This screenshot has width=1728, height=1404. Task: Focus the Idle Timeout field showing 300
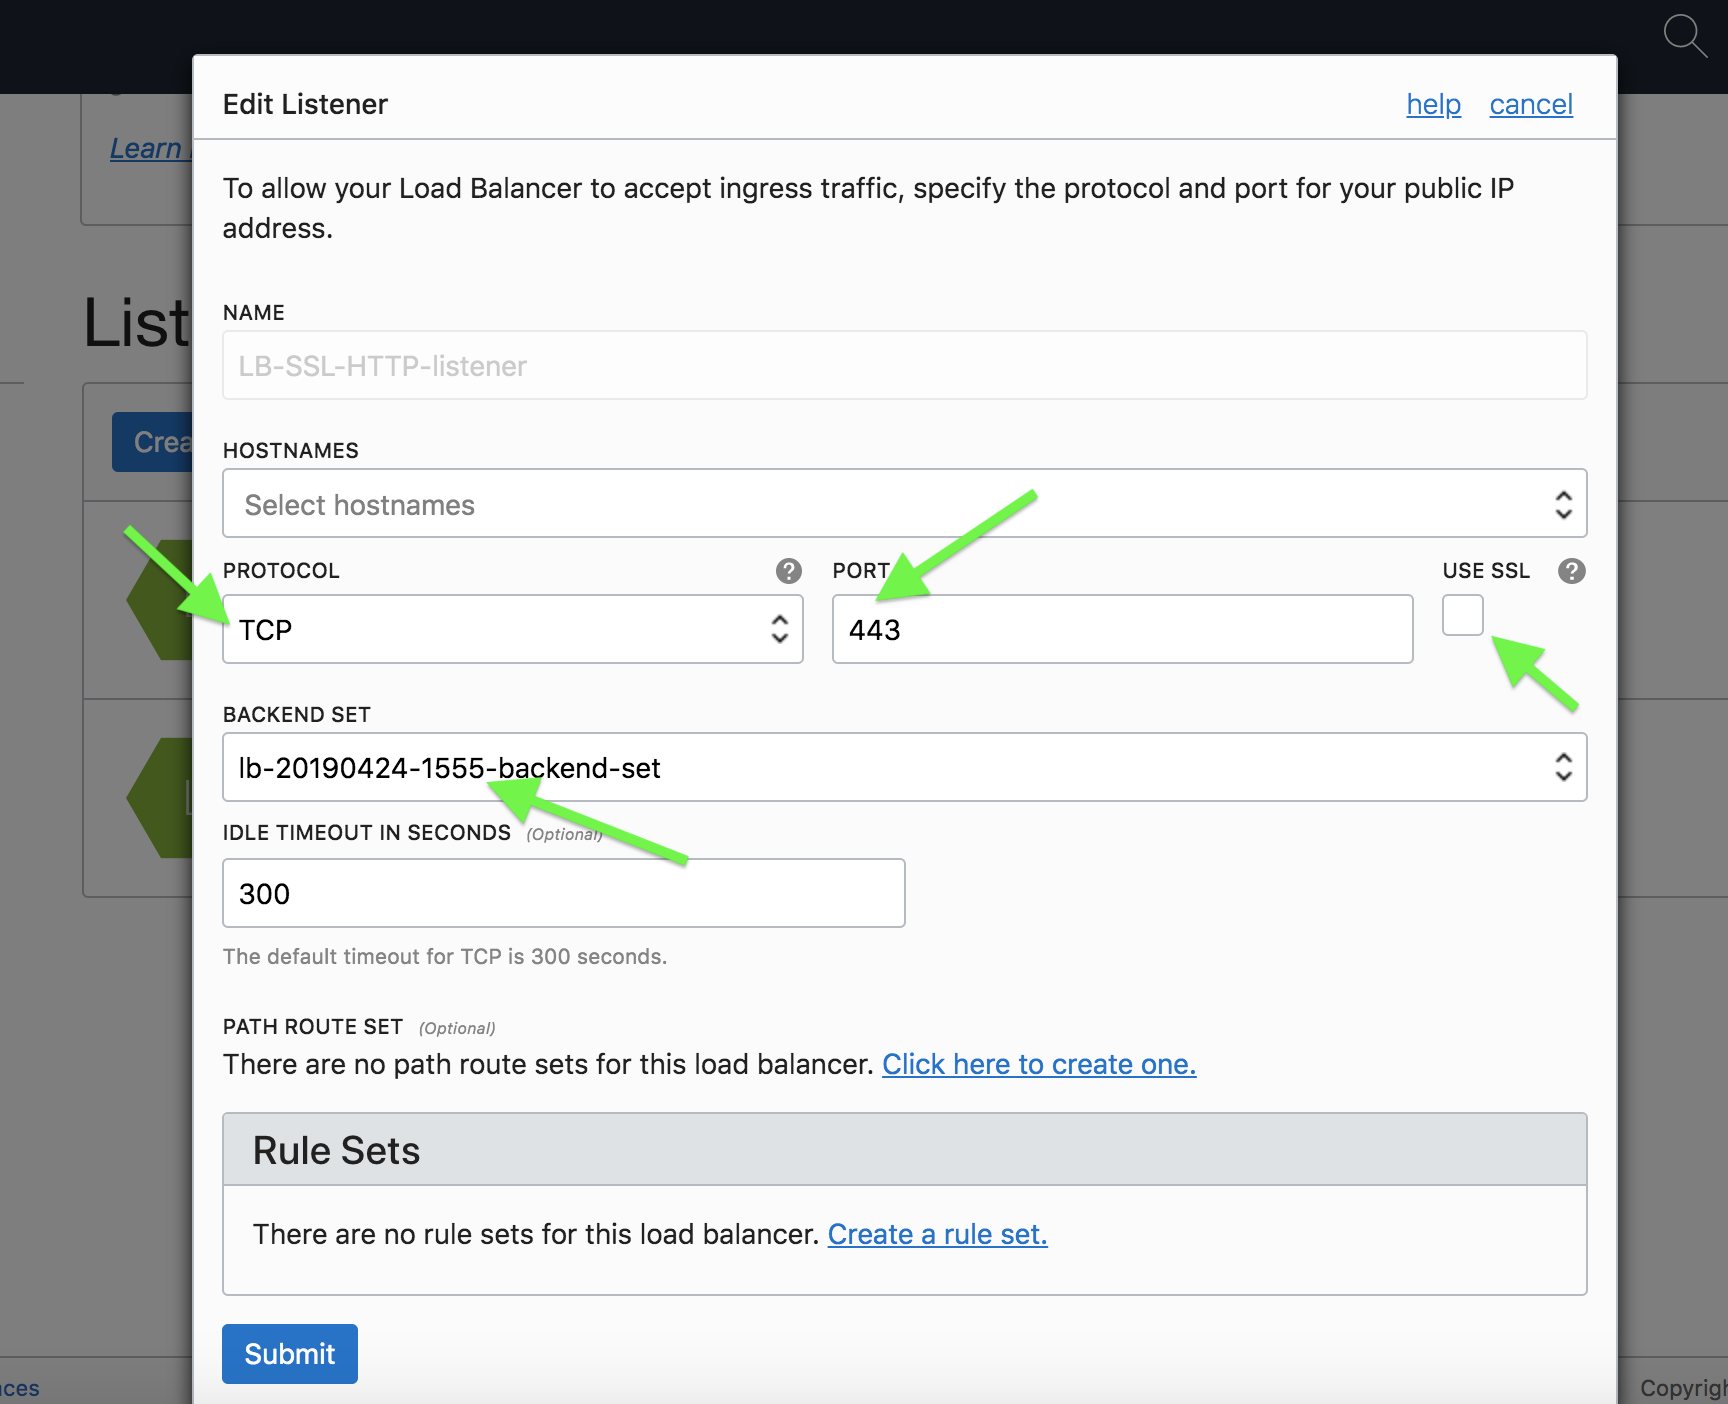(x=563, y=893)
